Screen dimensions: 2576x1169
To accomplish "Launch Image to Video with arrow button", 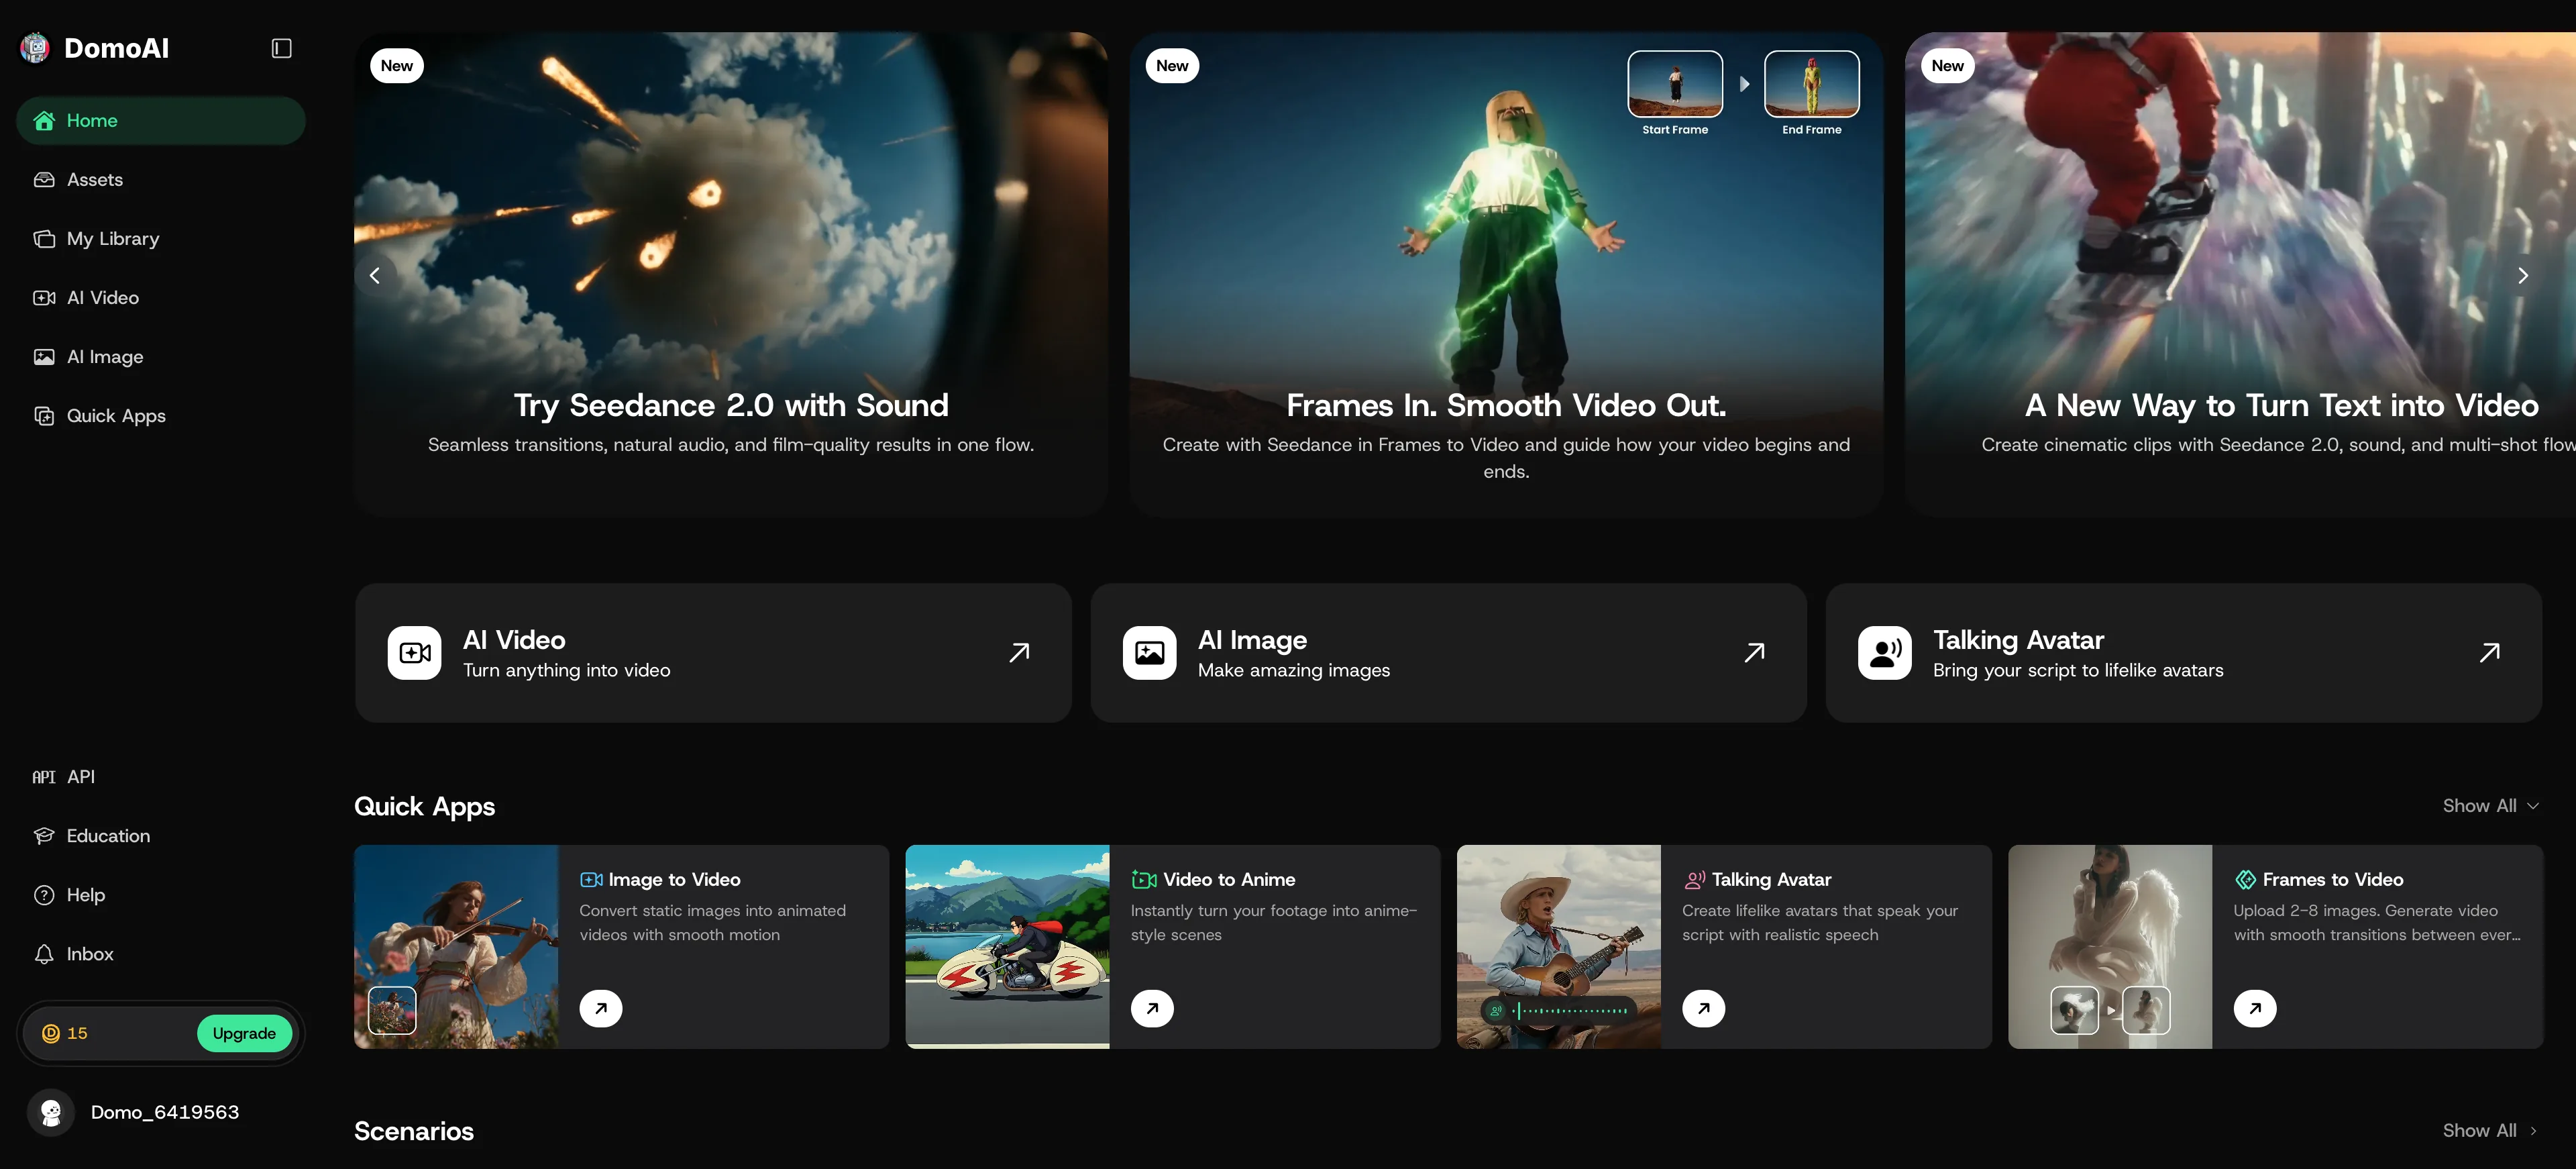I will (x=601, y=1008).
